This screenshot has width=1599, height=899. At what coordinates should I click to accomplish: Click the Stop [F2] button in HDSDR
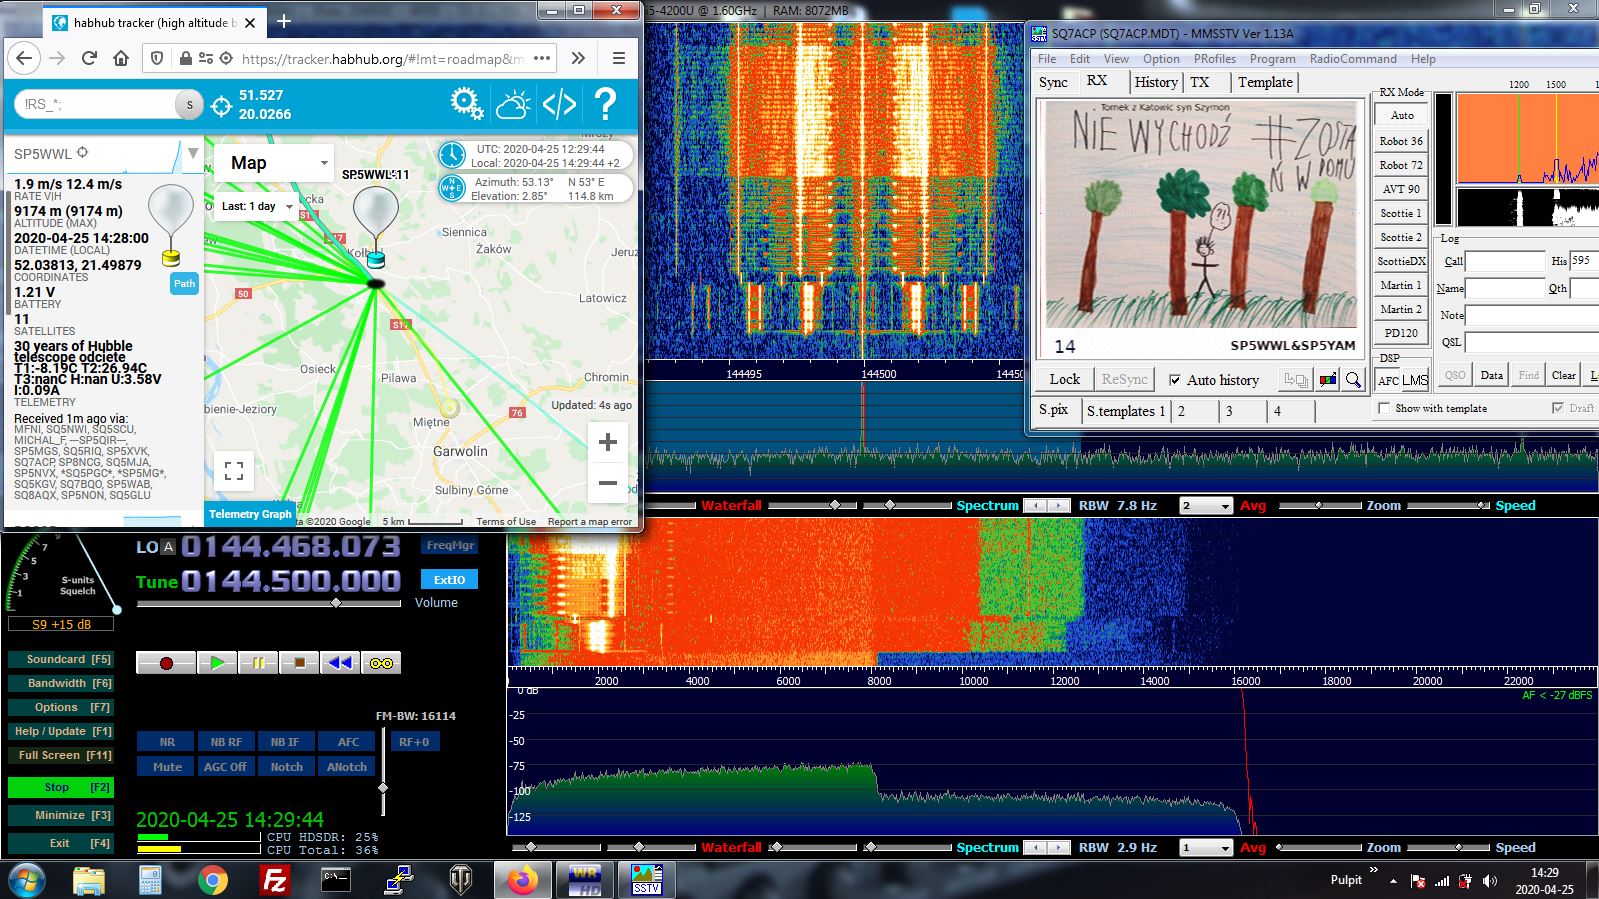click(x=60, y=788)
